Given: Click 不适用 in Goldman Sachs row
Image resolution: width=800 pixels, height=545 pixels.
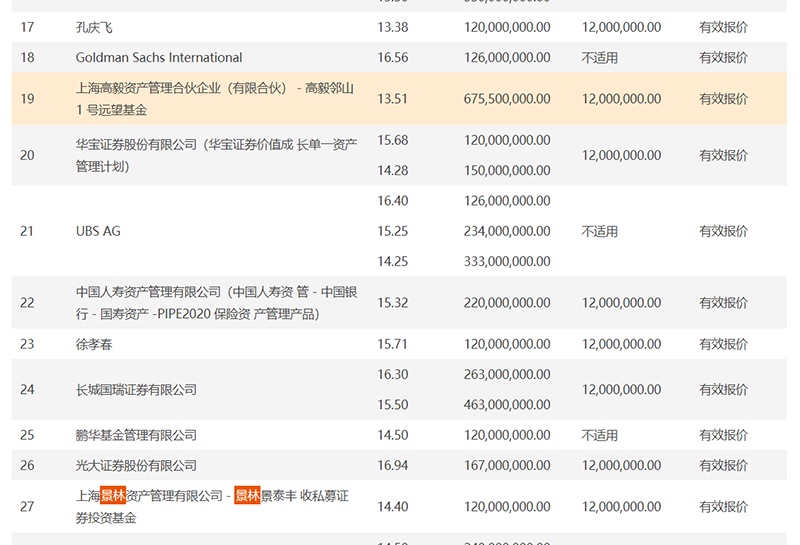Looking at the screenshot, I should [599, 58].
